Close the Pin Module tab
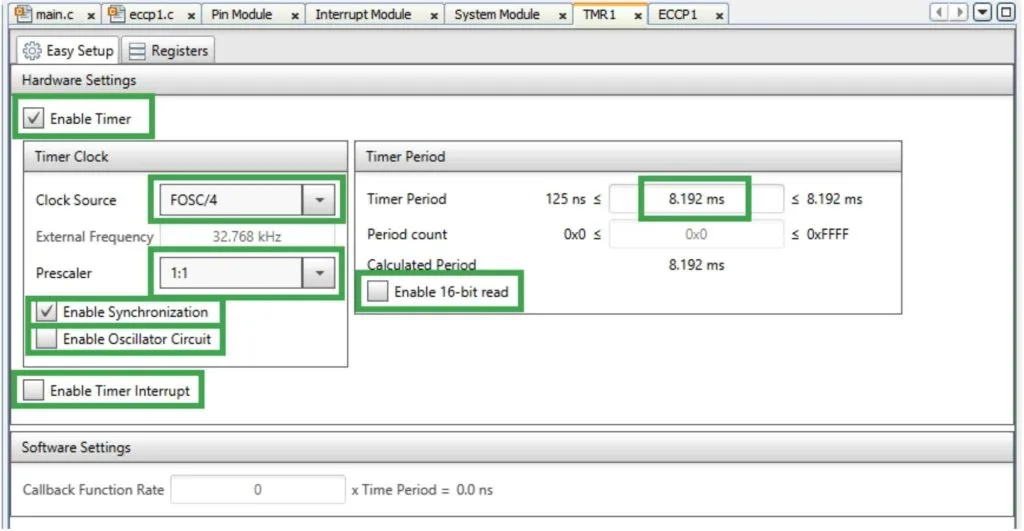This screenshot has width=1024, height=531. click(295, 15)
